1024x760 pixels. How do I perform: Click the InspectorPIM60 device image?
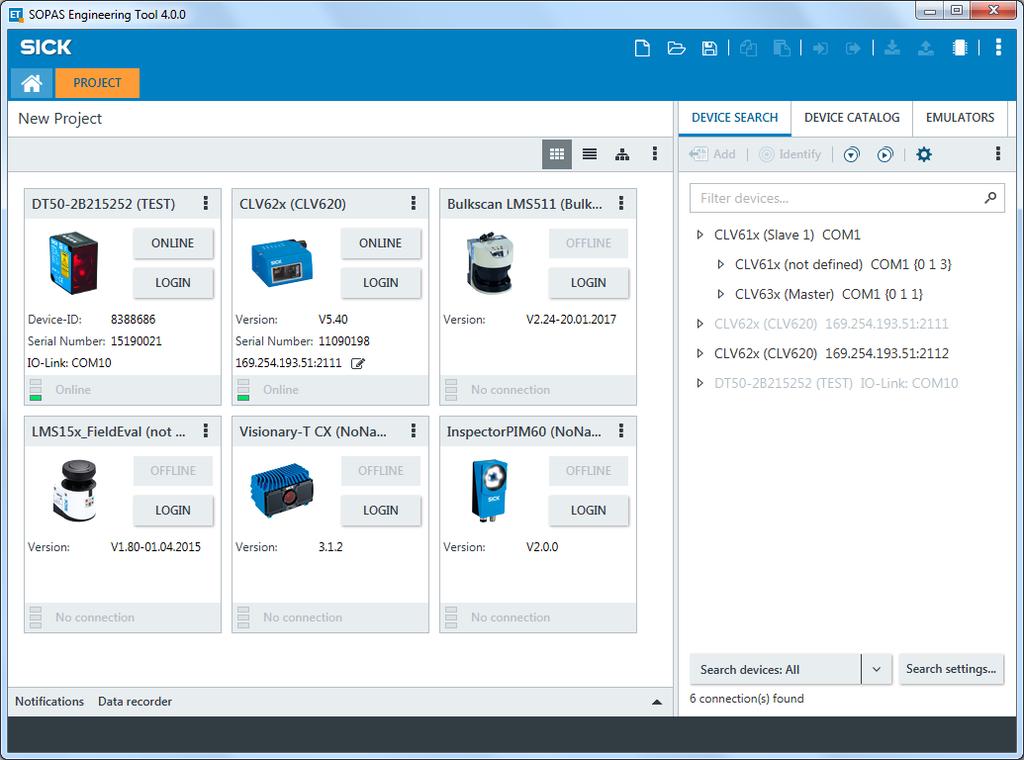point(489,490)
